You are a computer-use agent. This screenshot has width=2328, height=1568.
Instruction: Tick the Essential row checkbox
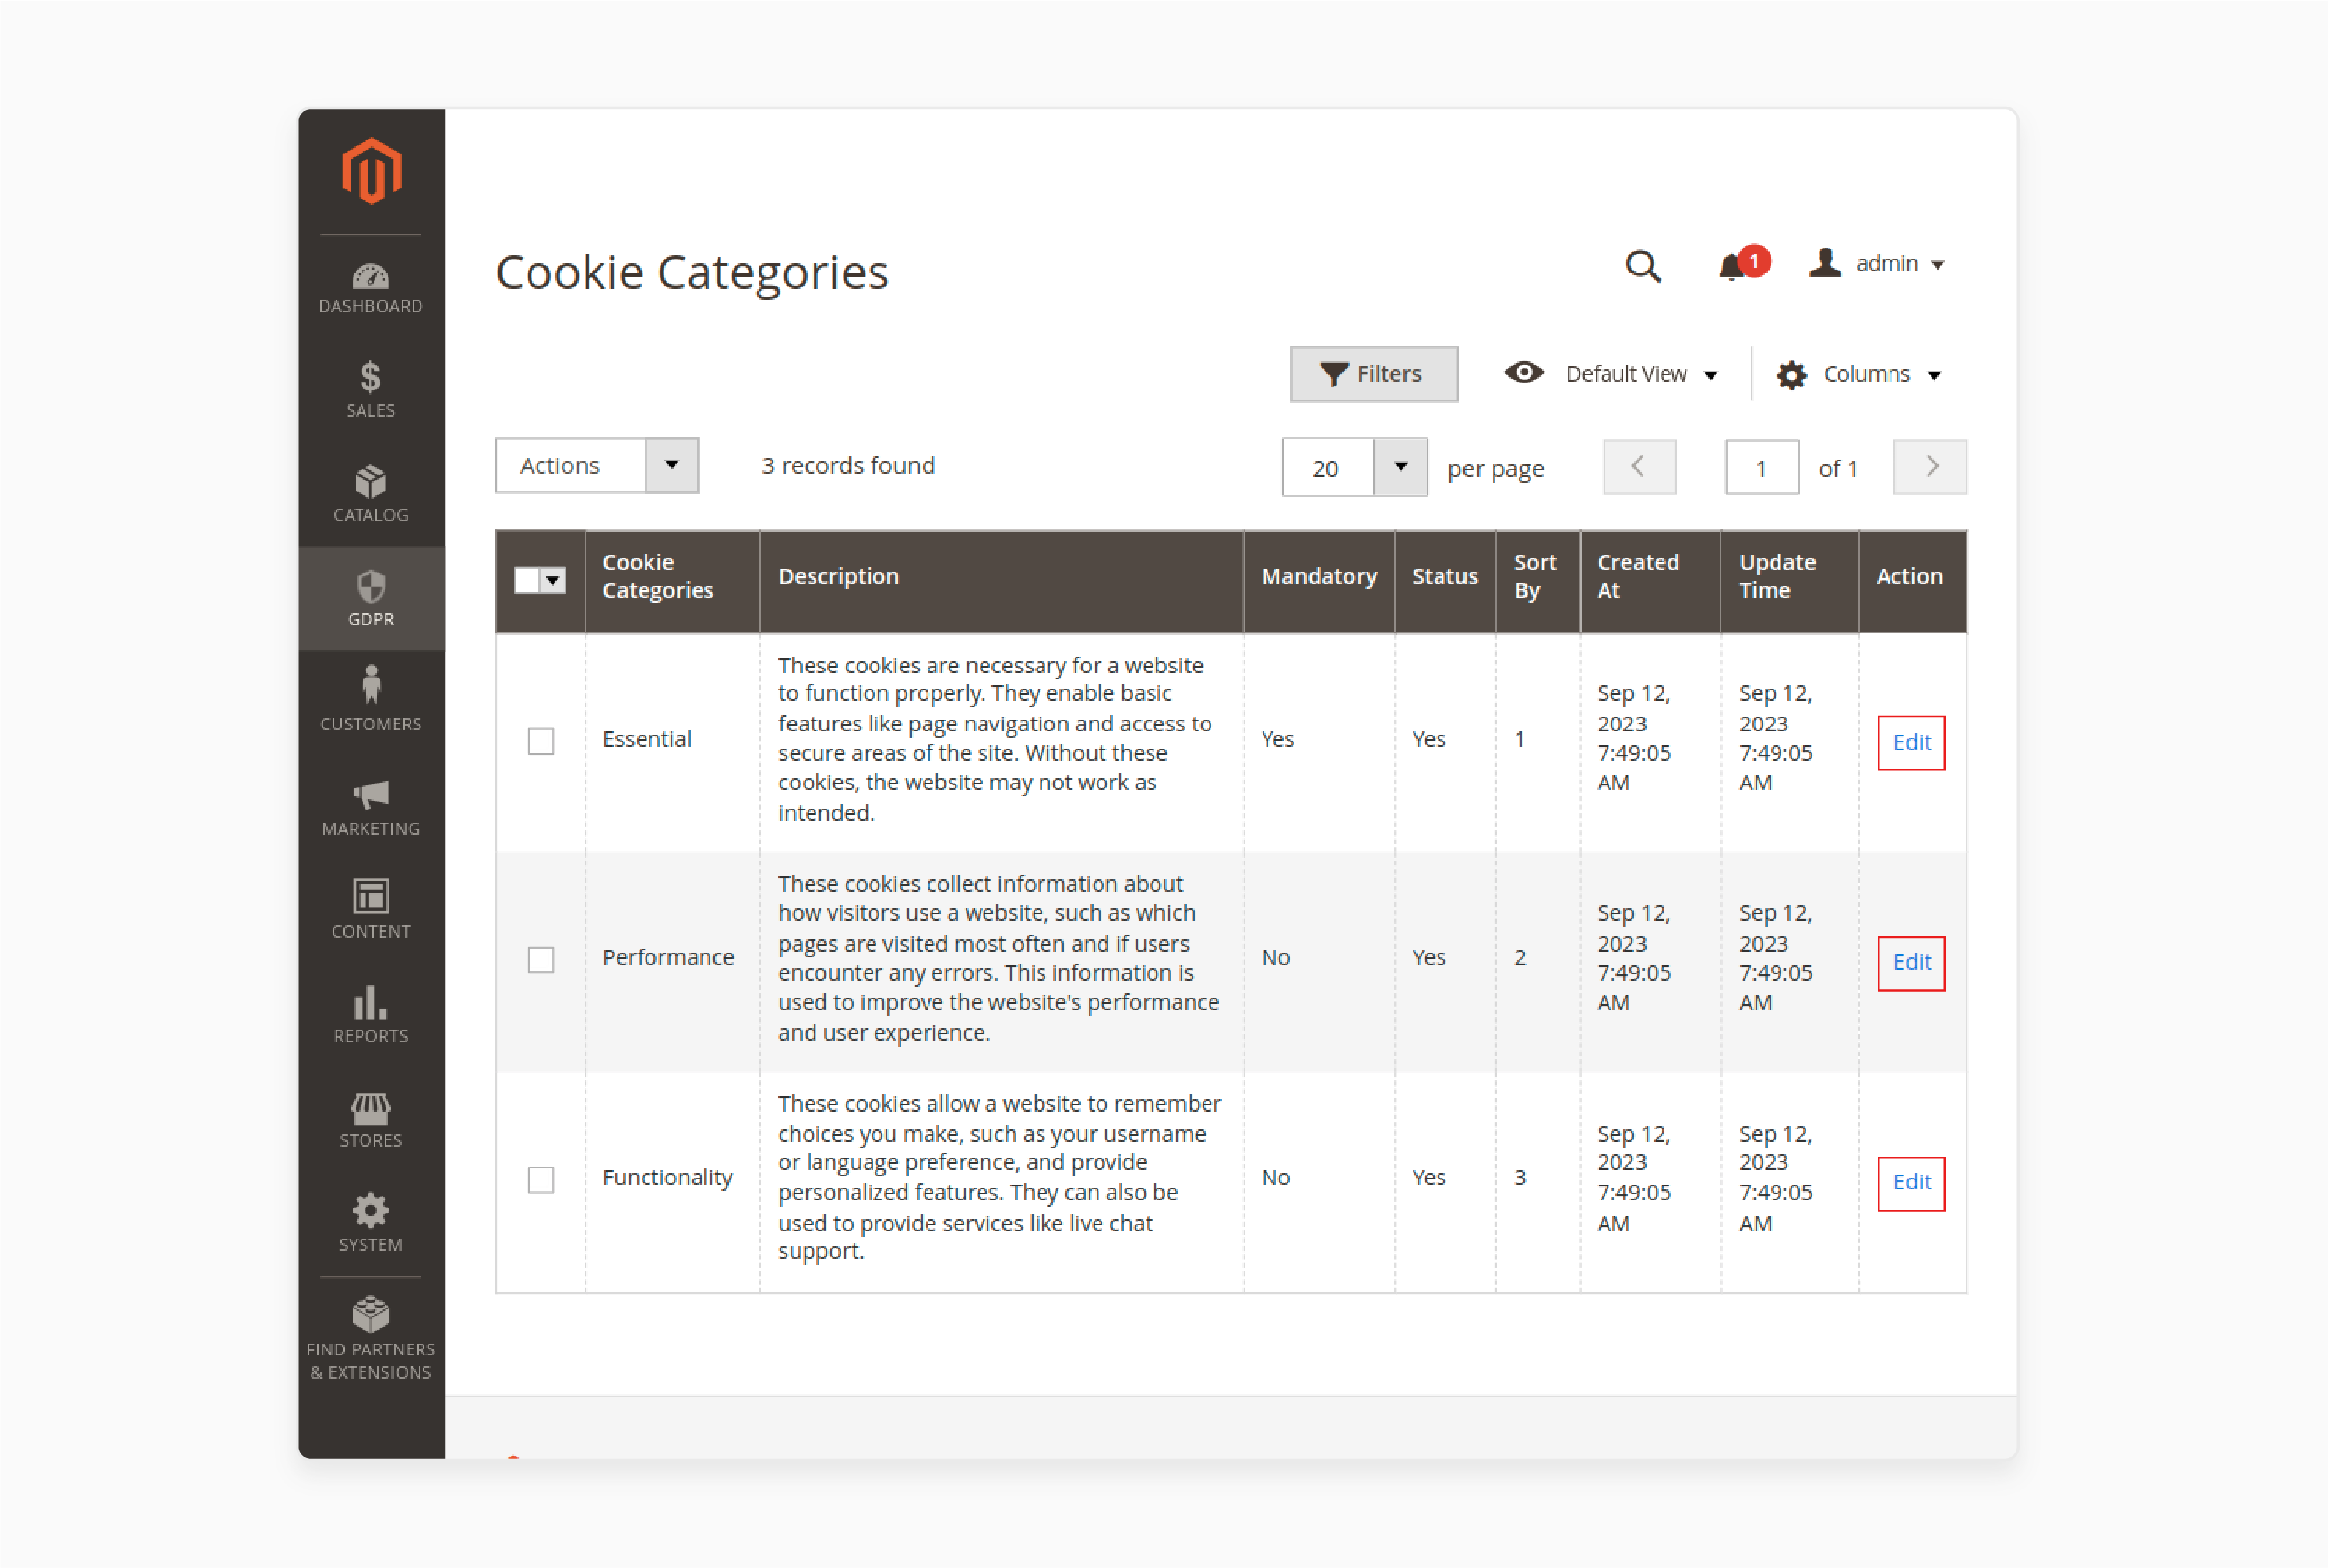[x=541, y=741]
